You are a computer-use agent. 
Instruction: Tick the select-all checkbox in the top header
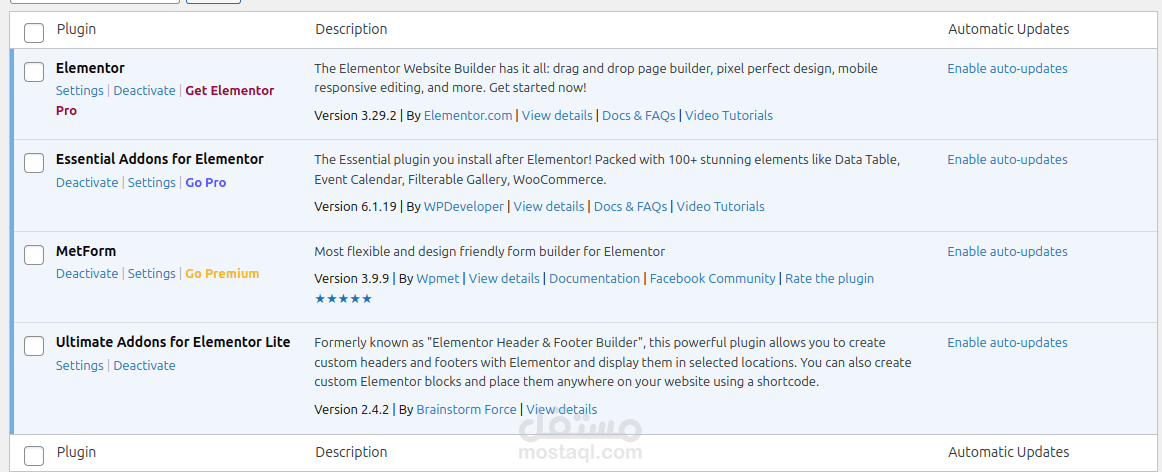[33, 33]
